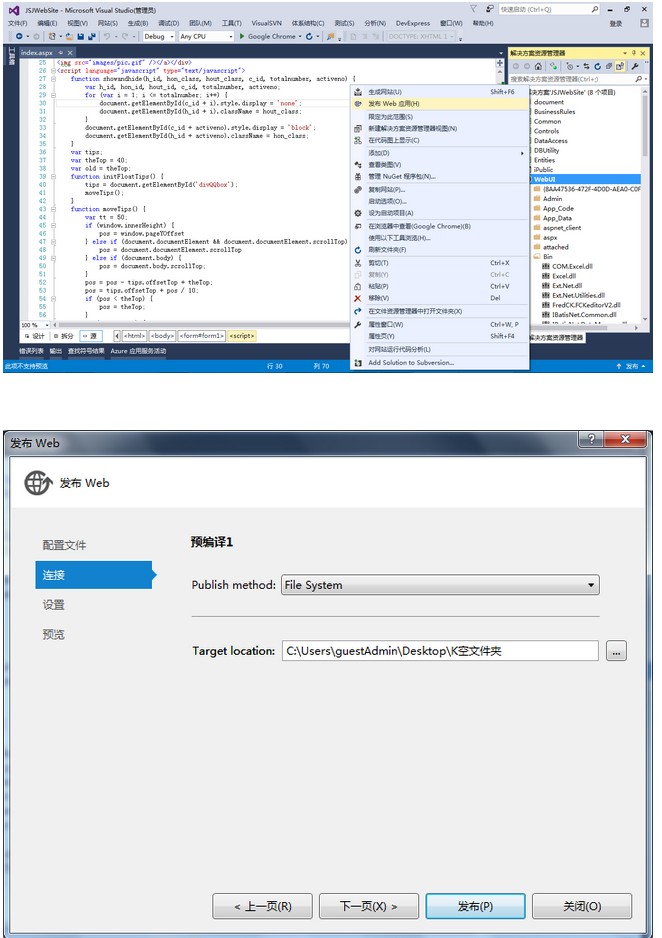Click the feedback icon next to Quick Launch
The width and height of the screenshot is (662, 938).
[x=489, y=9]
